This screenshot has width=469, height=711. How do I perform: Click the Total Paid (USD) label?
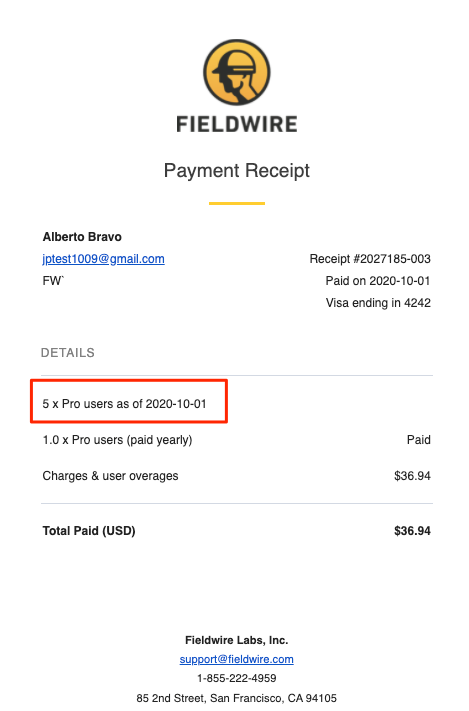click(x=89, y=531)
